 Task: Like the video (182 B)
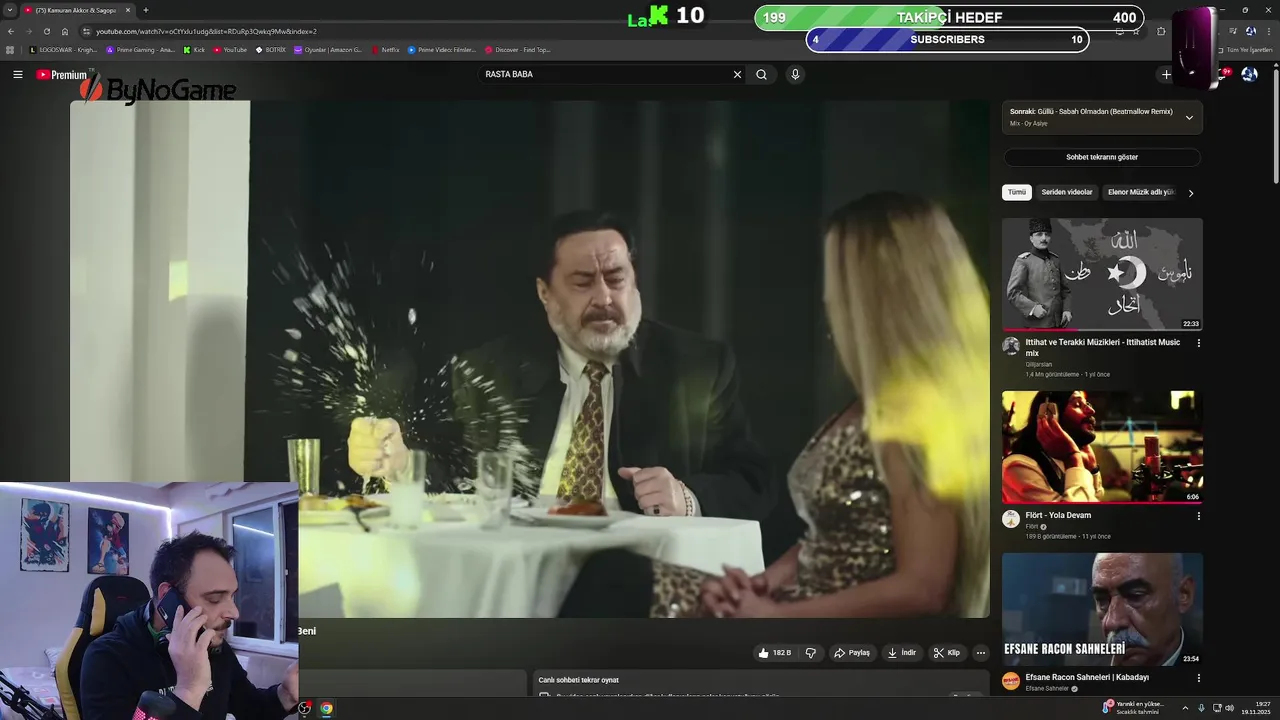point(774,653)
